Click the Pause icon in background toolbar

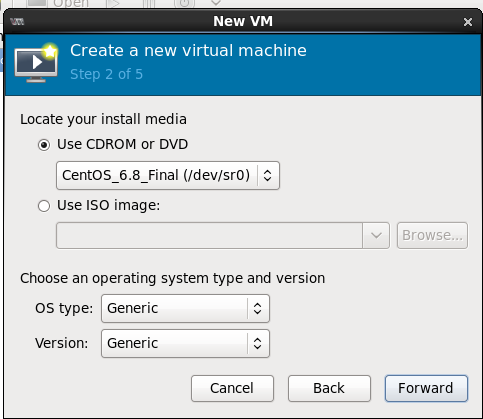tap(149, 4)
